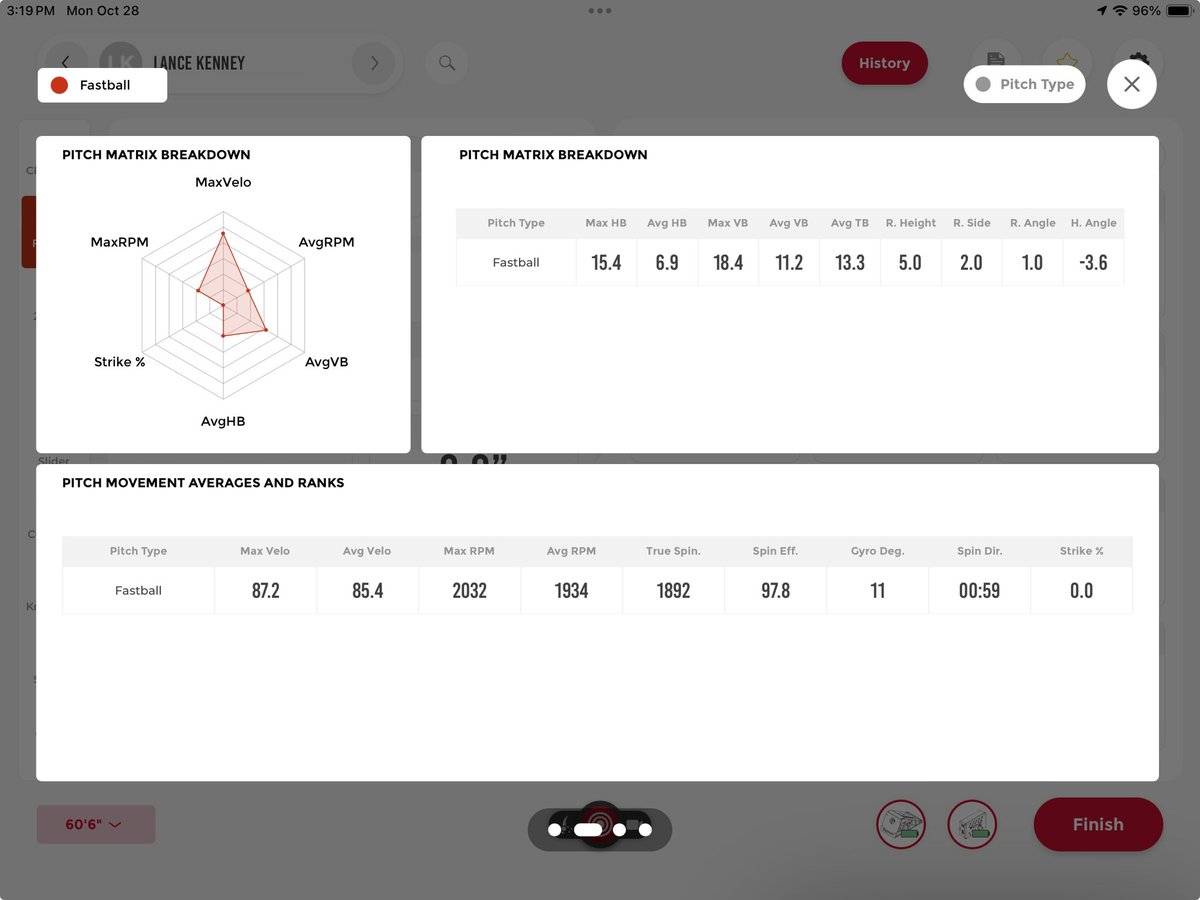Tap the MaxVelo radar axis label
Image resolution: width=1200 pixels, height=900 pixels.
pyautogui.click(x=223, y=182)
